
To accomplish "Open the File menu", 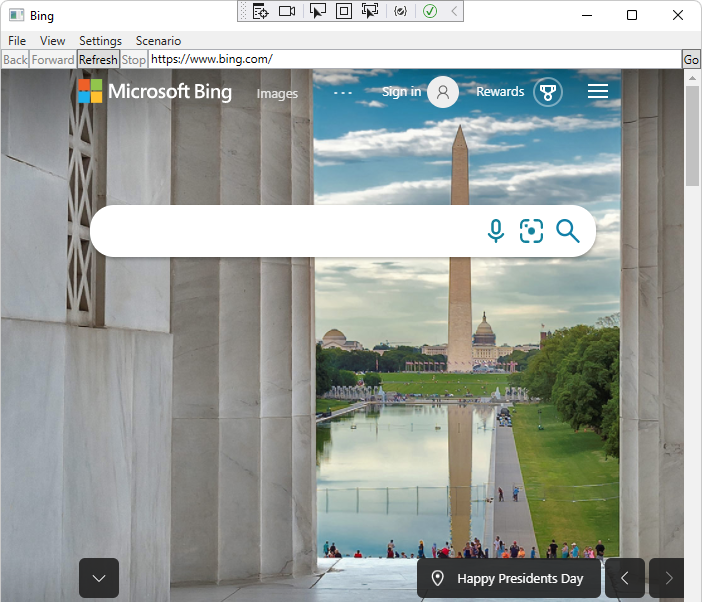I will click(x=17, y=41).
